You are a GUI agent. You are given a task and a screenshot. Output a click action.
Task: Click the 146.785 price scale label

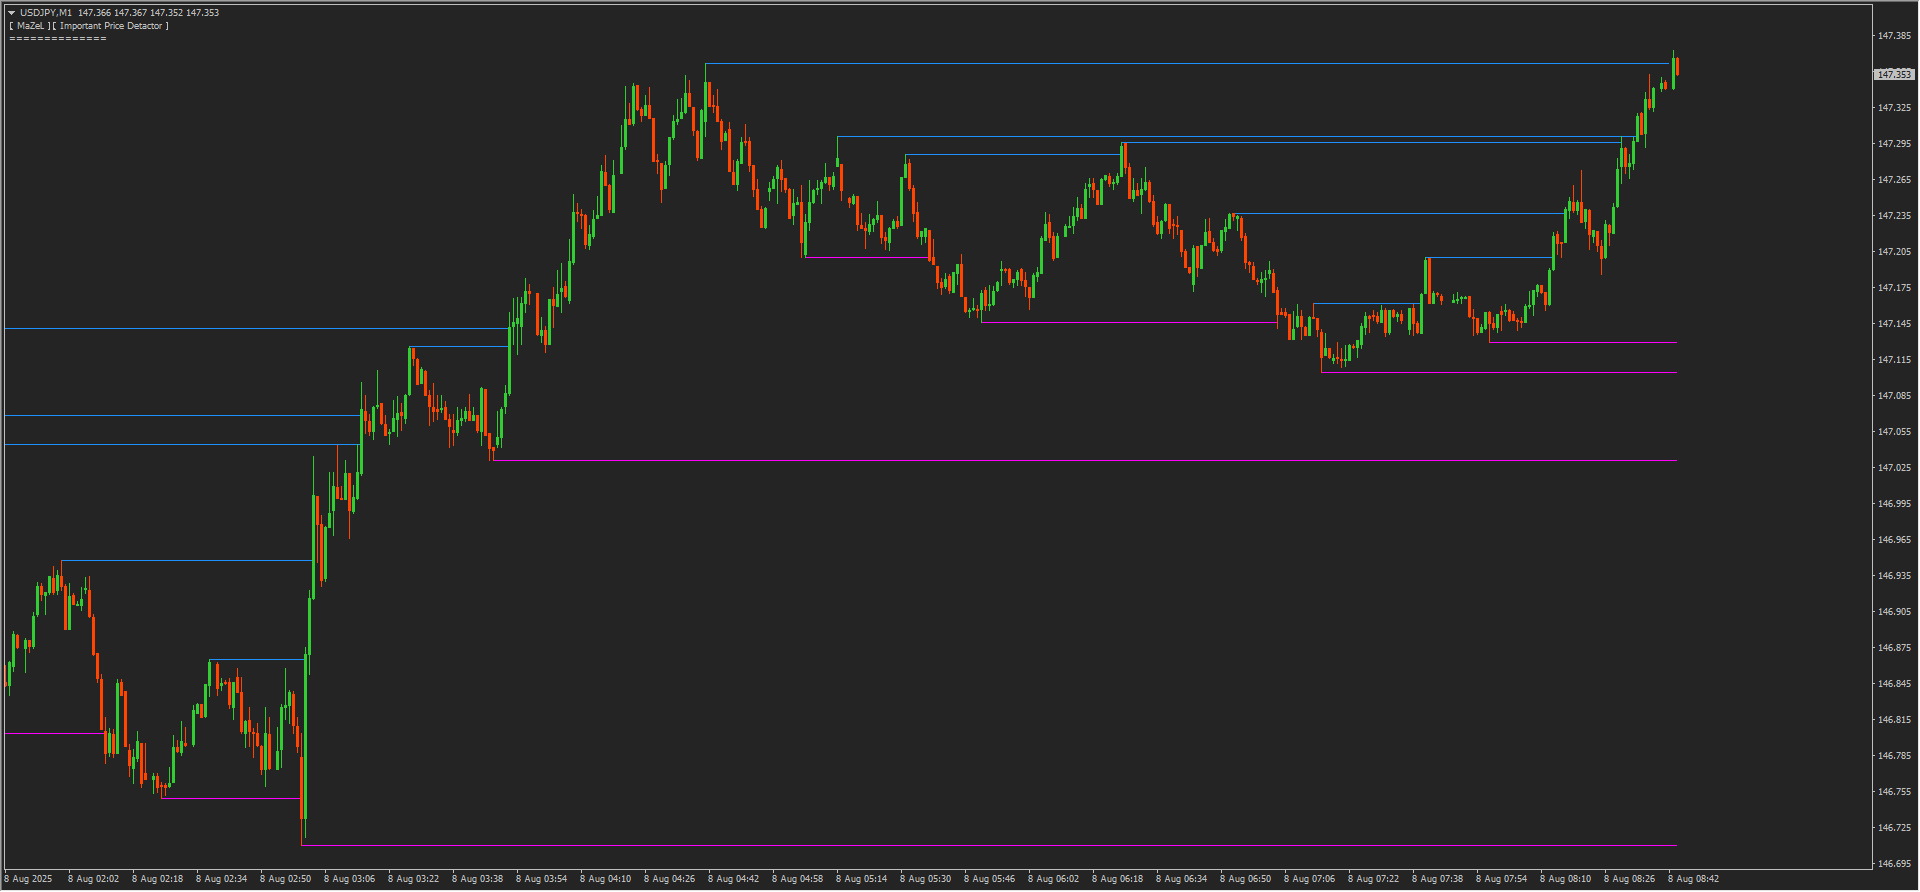pyautogui.click(x=1894, y=756)
